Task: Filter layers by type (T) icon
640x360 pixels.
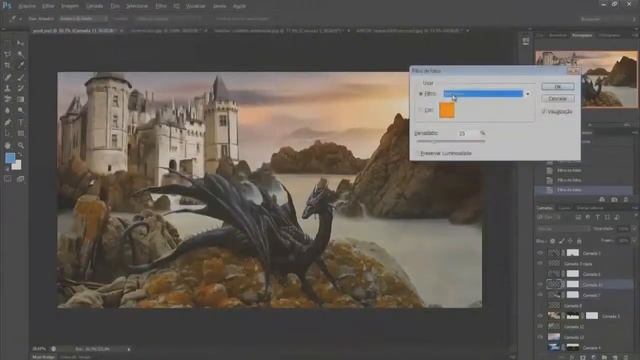Action: (x=598, y=218)
